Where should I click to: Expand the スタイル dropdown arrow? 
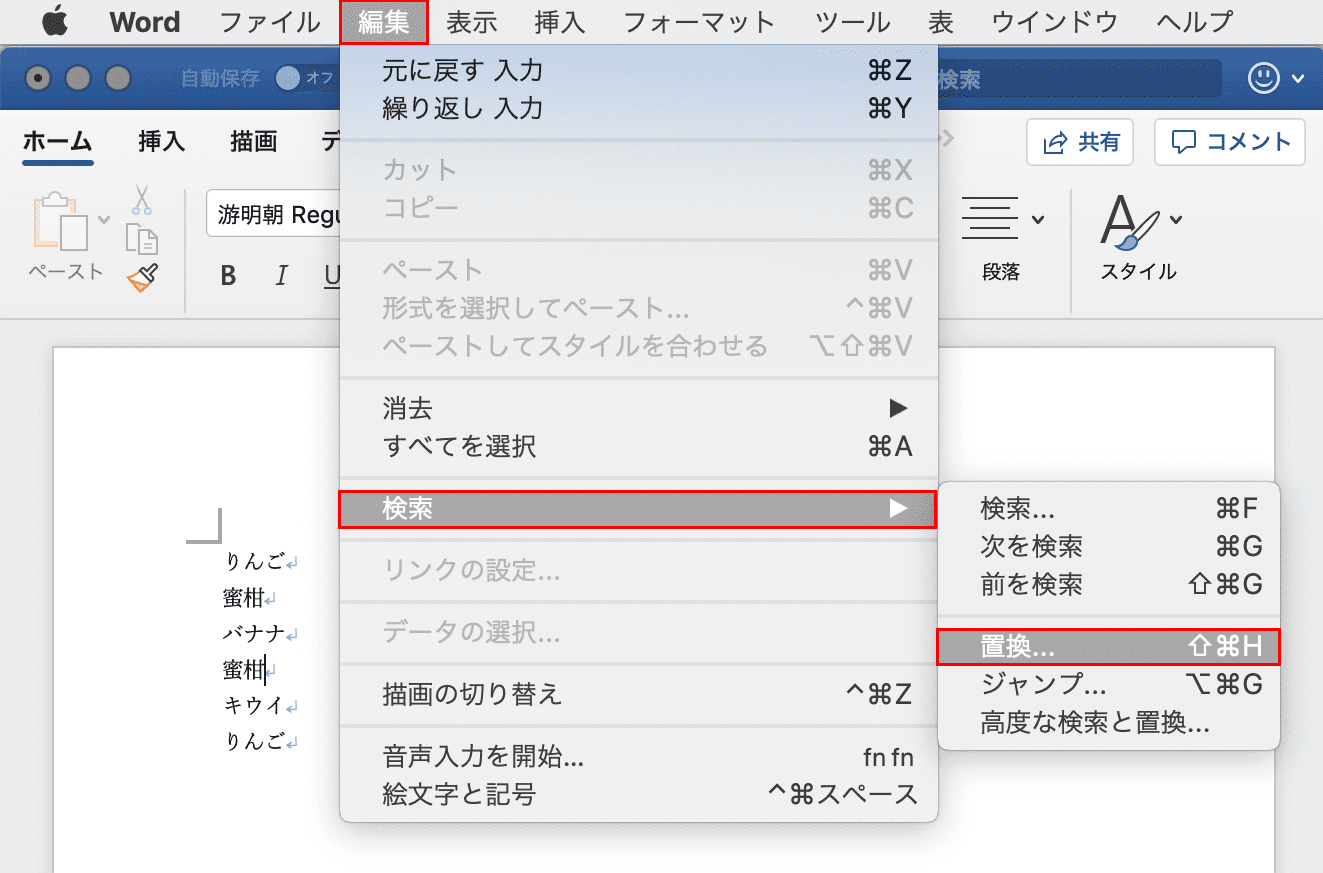1176,219
